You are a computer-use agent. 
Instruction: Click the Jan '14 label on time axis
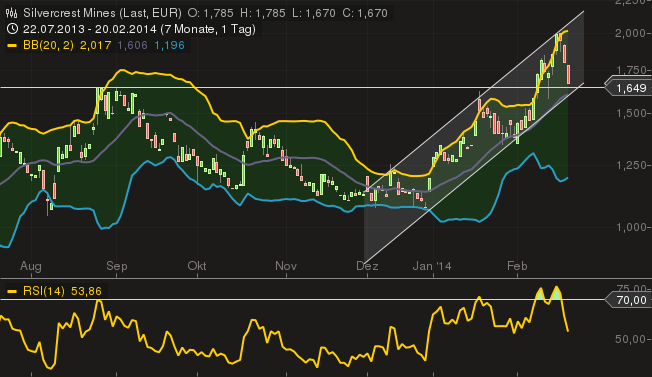click(x=432, y=266)
